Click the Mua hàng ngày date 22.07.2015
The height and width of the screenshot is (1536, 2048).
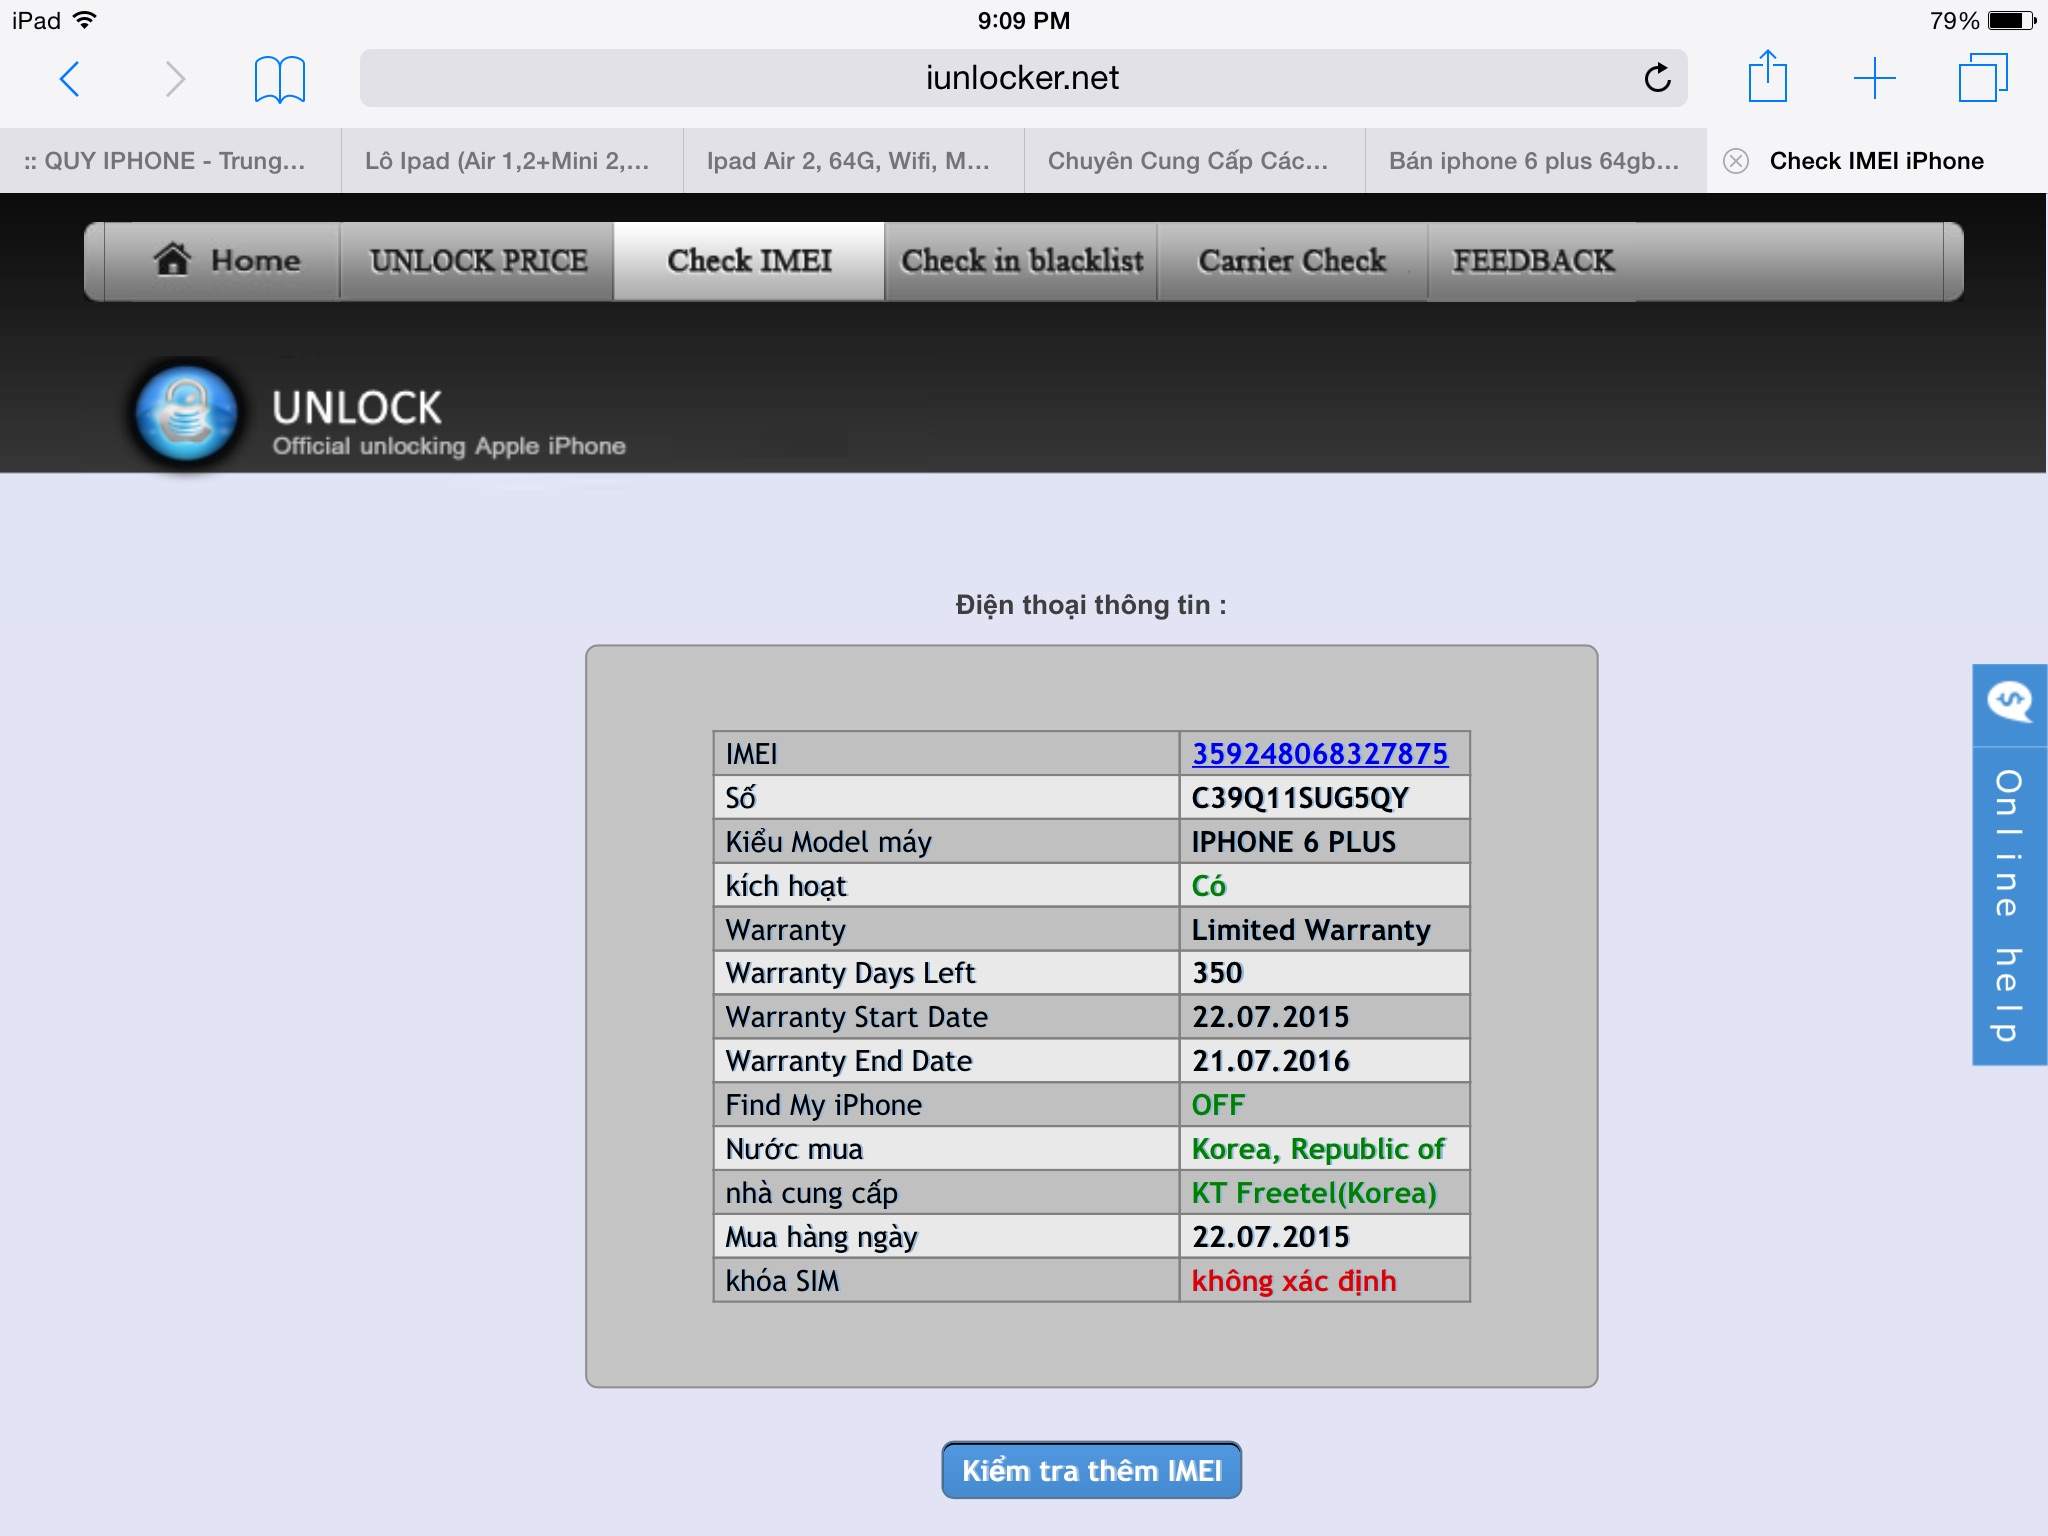[x=1270, y=1237]
